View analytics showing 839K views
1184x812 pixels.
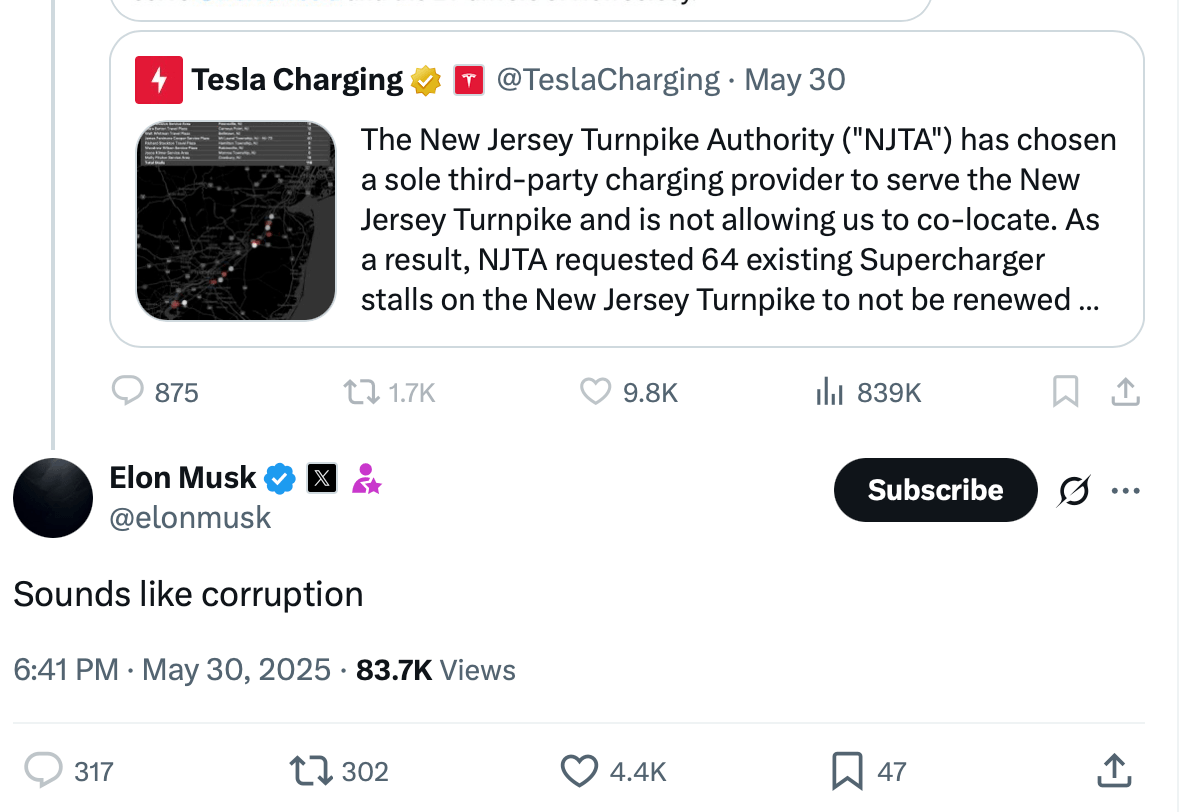[830, 391]
